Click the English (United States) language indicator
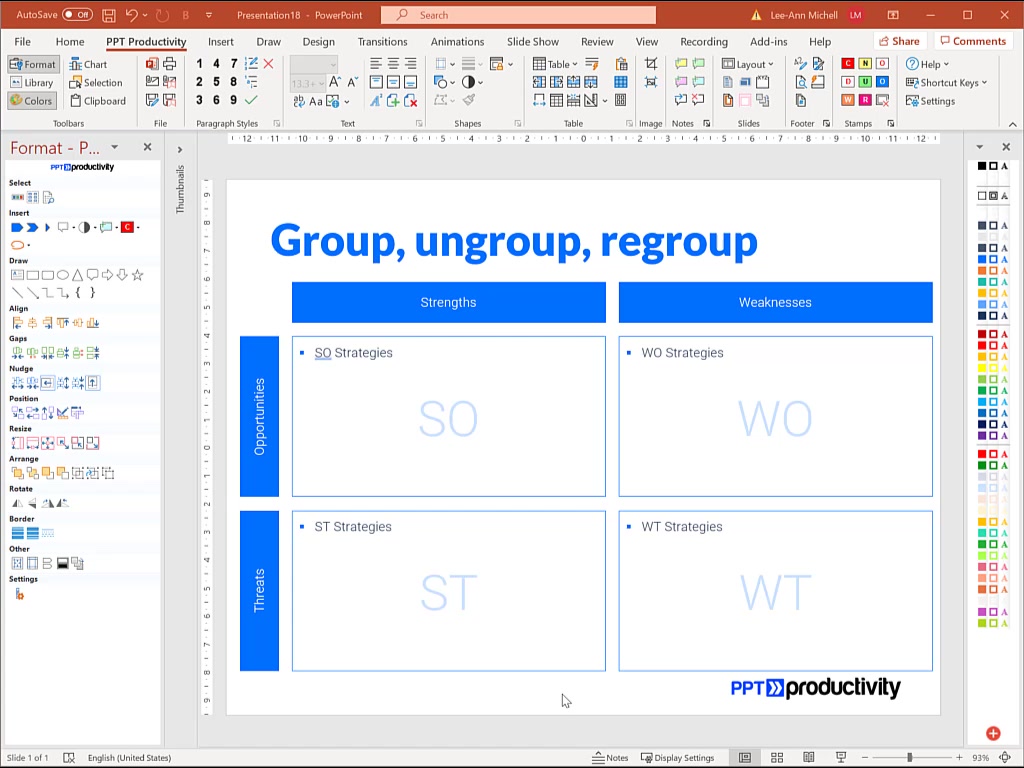1024x768 pixels. (129, 758)
